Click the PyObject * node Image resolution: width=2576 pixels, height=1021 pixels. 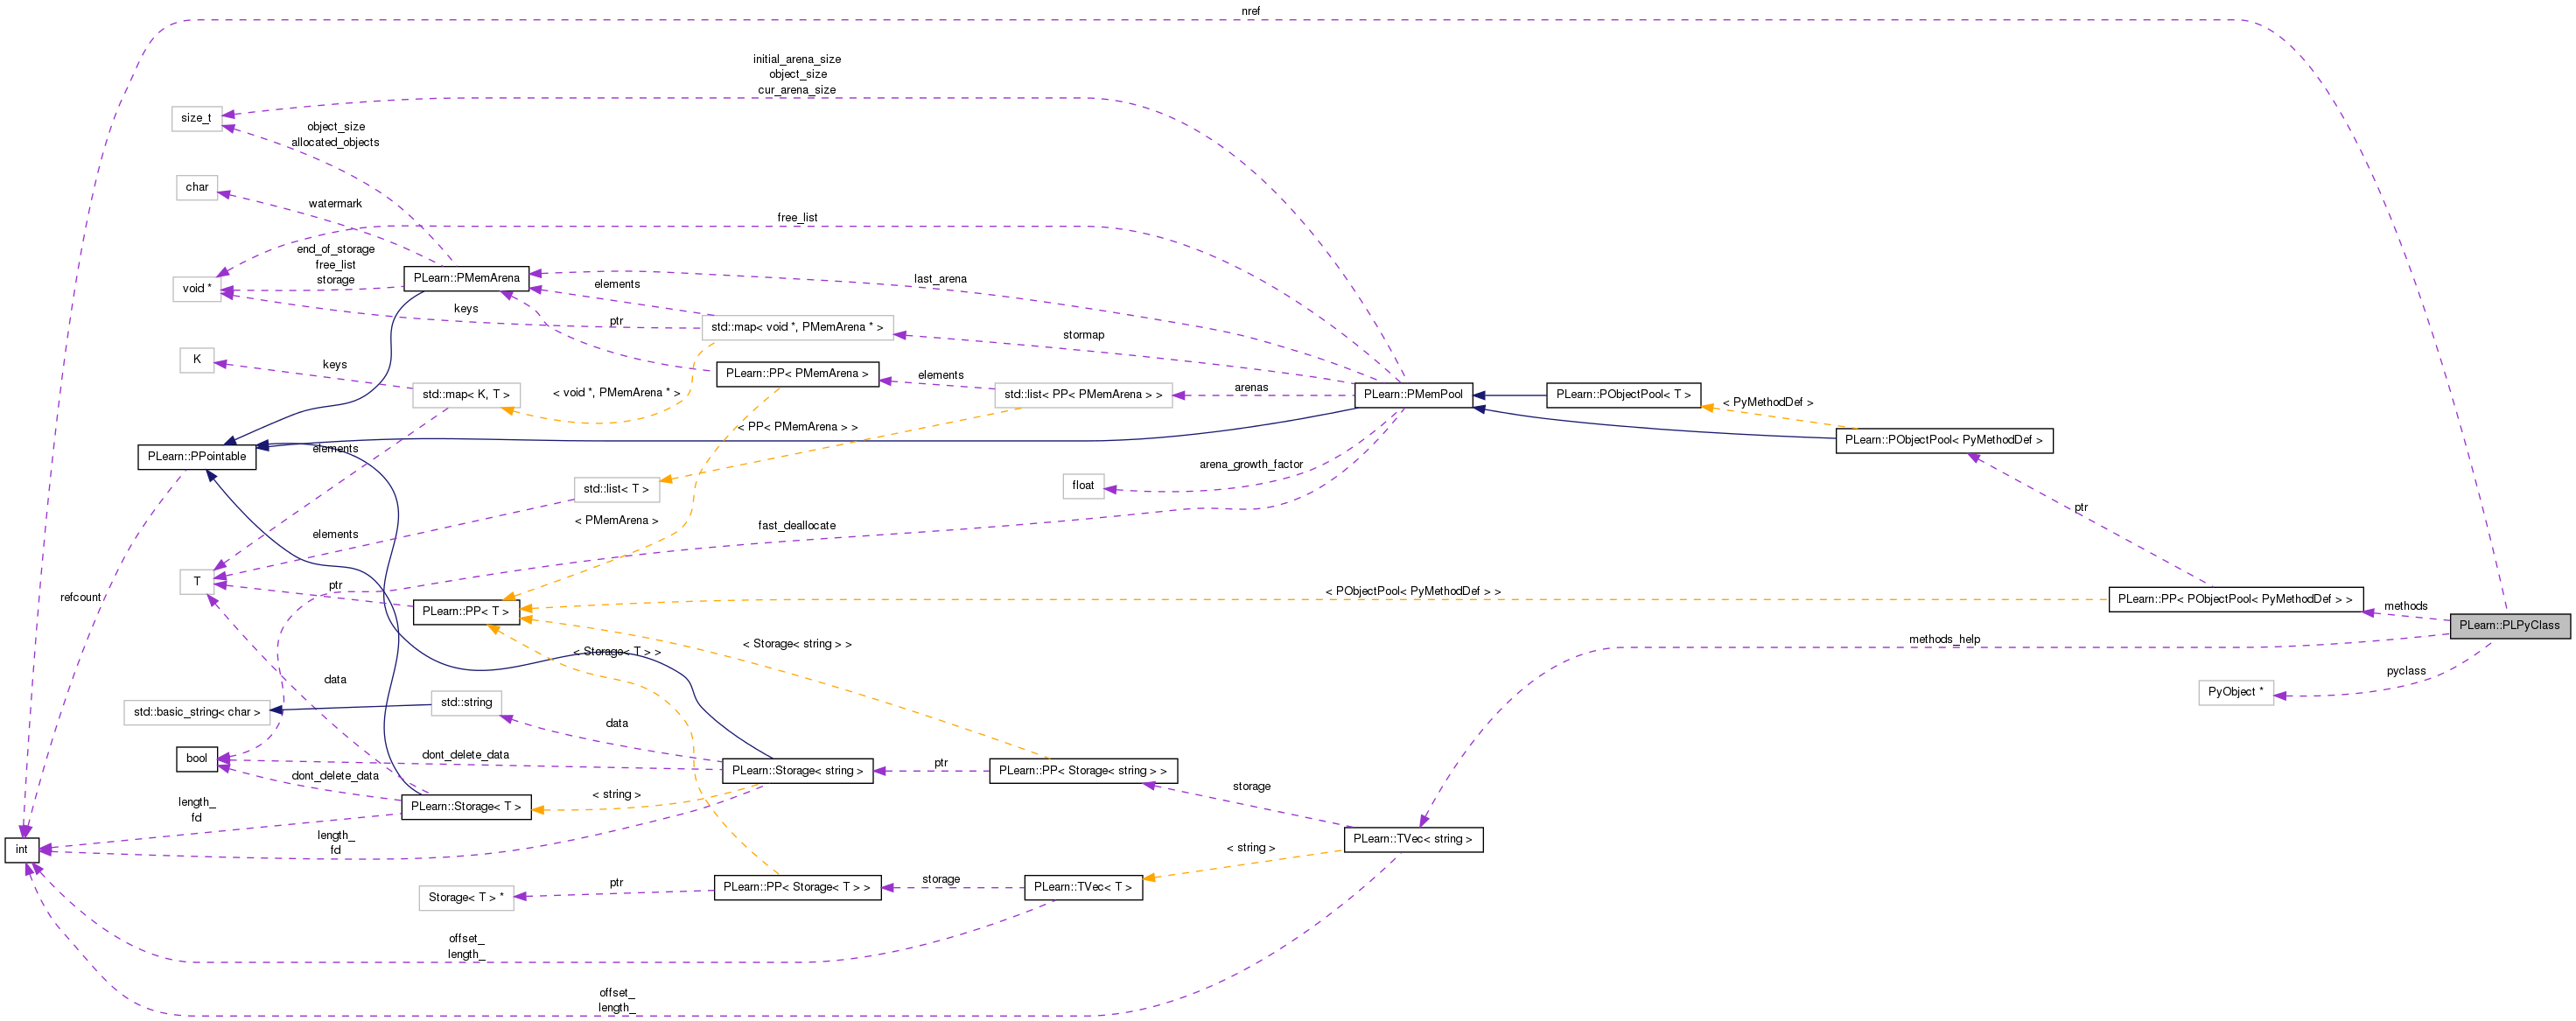click(x=2235, y=692)
